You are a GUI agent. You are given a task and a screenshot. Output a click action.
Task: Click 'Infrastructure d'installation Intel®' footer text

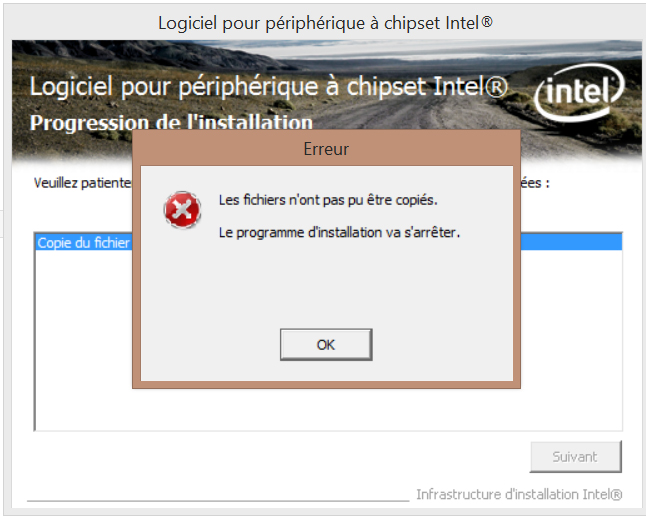tap(519, 494)
